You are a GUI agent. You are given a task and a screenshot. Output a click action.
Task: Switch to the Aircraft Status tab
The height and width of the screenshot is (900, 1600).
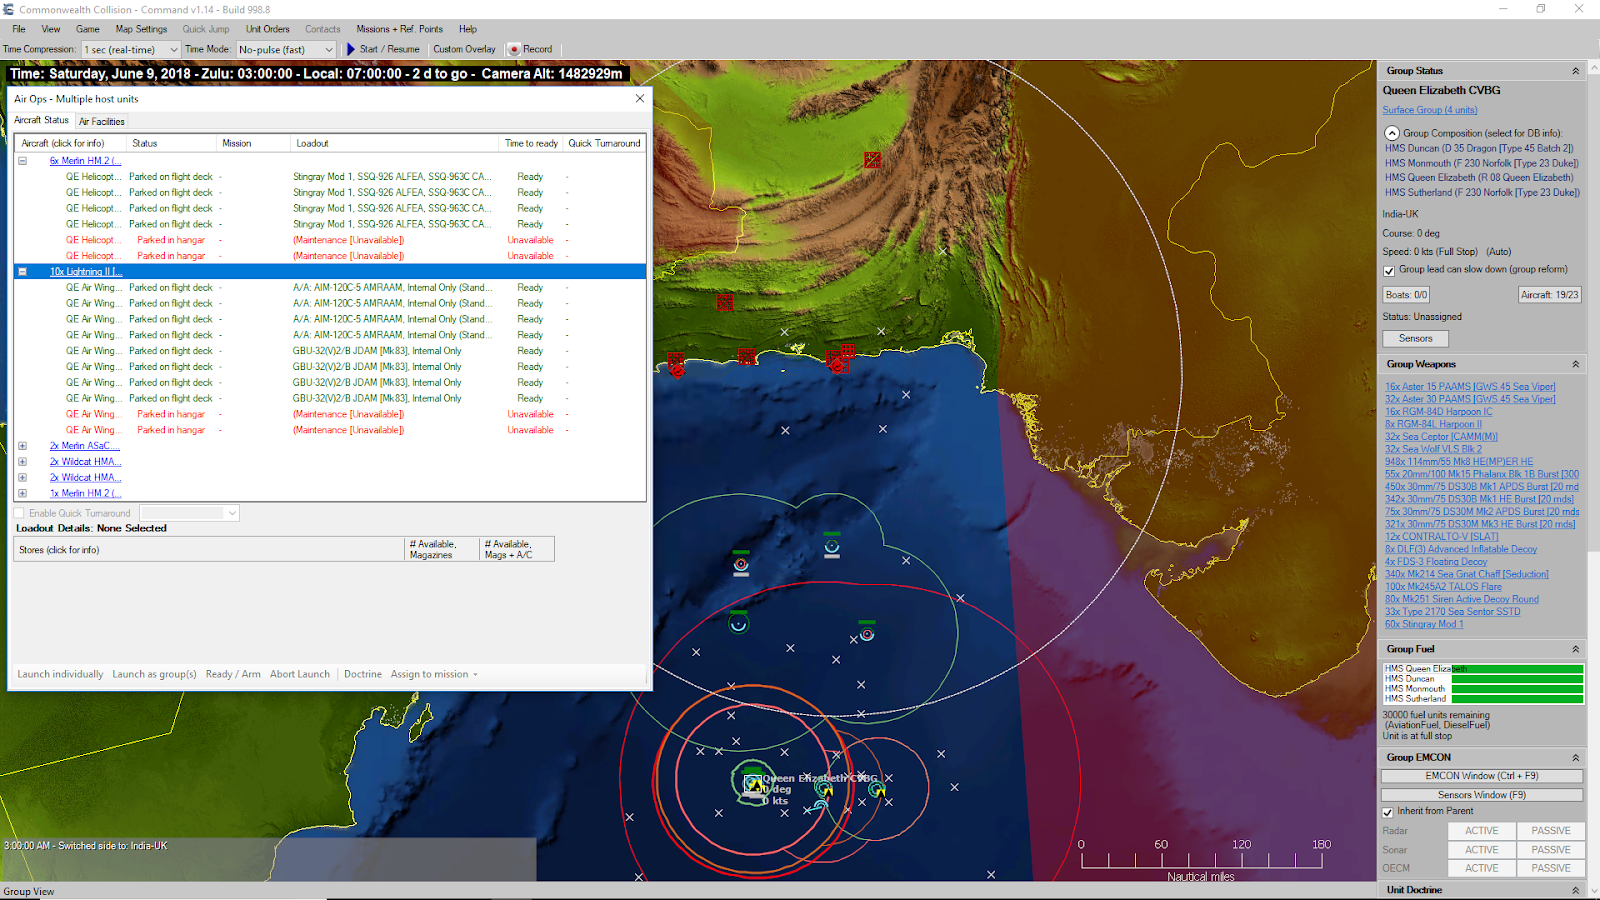pyautogui.click(x=42, y=120)
